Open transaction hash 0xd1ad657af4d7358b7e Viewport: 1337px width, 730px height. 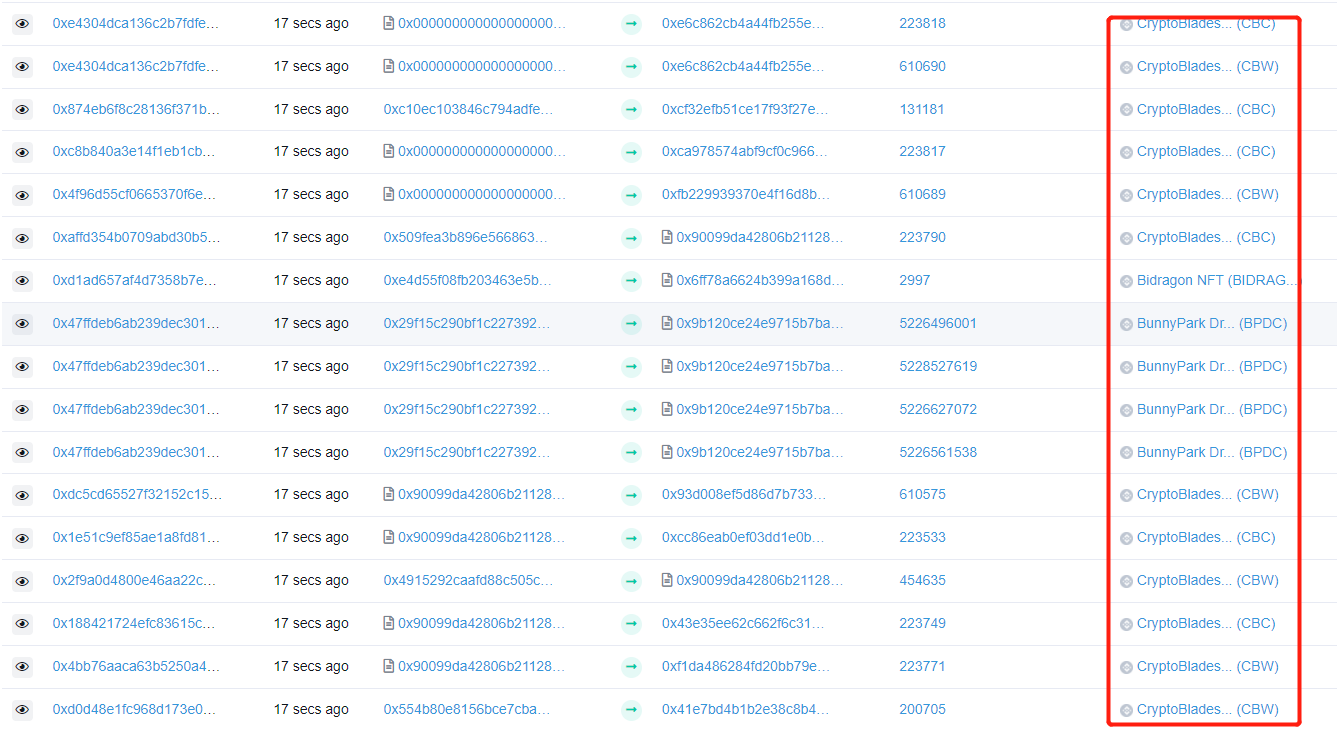tap(134, 281)
